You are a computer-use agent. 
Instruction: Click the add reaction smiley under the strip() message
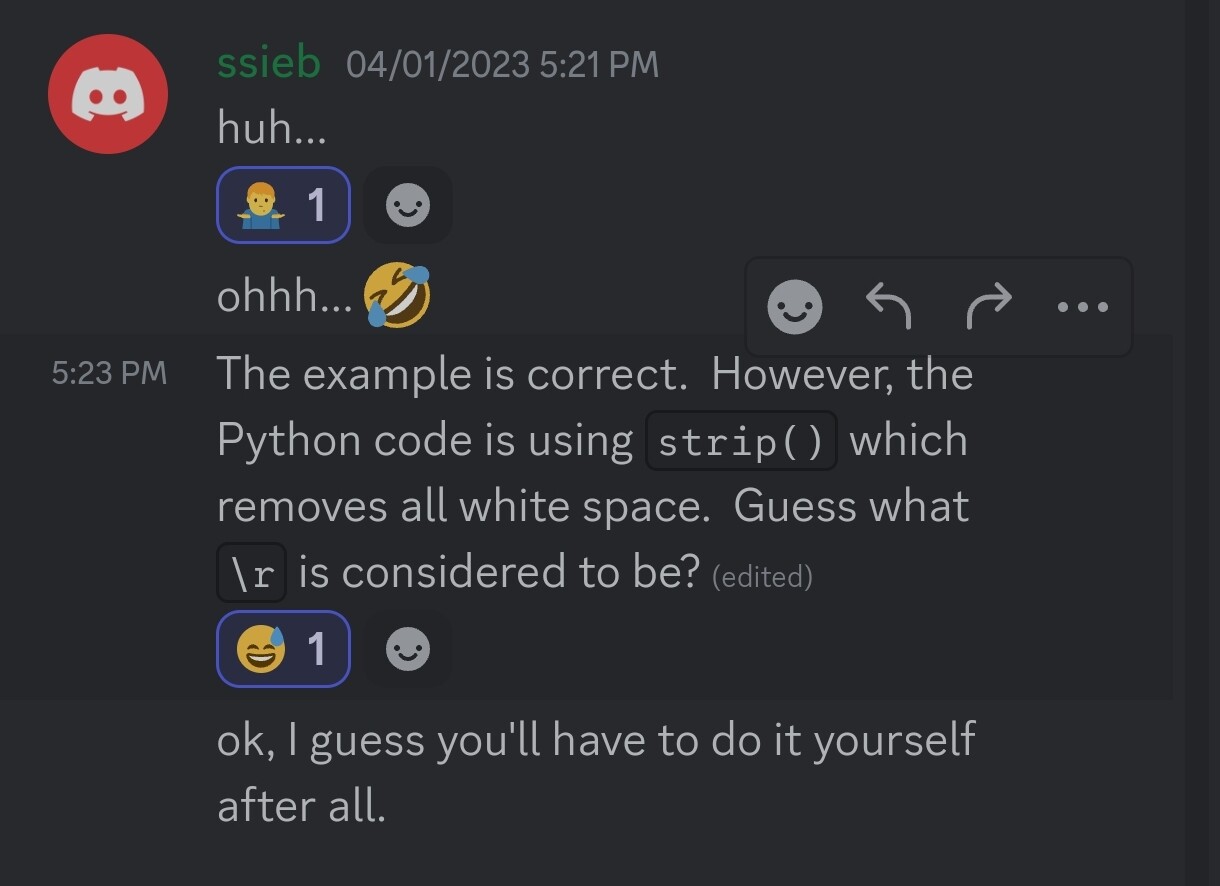[408, 649]
